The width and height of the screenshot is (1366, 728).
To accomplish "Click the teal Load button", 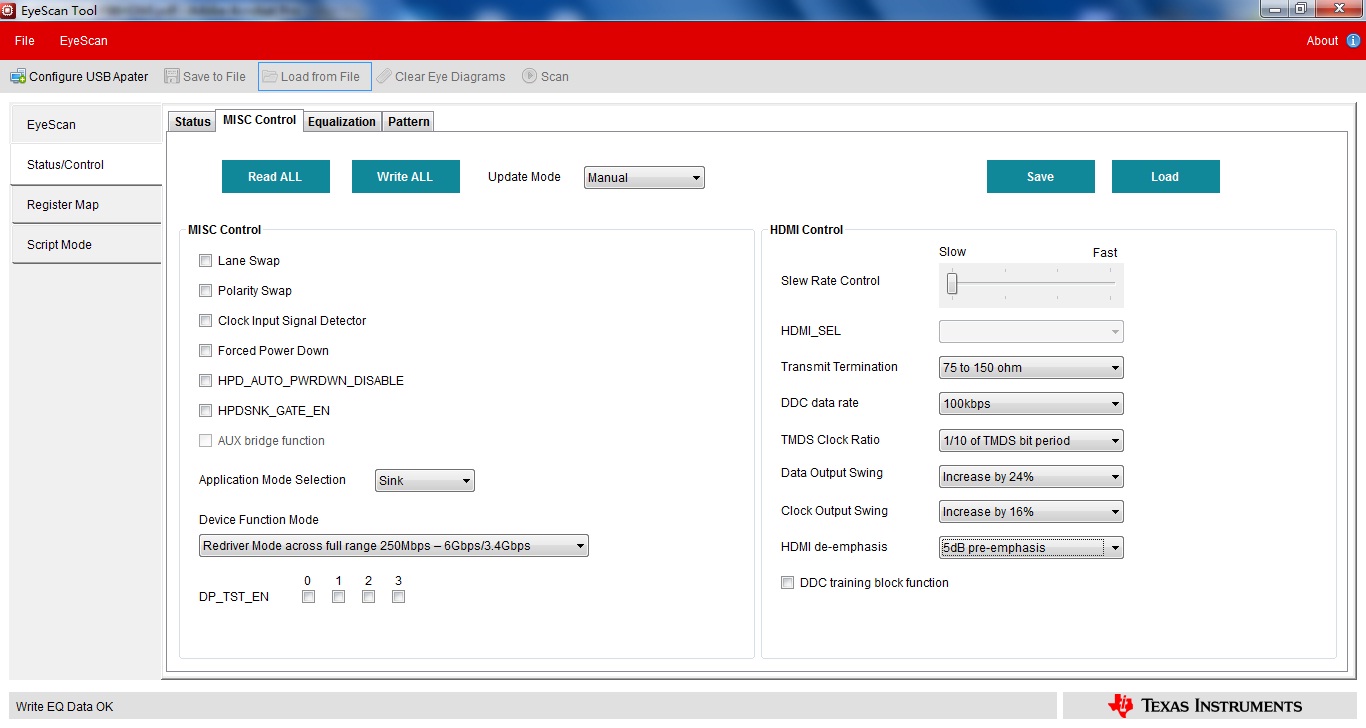I will [1165, 177].
